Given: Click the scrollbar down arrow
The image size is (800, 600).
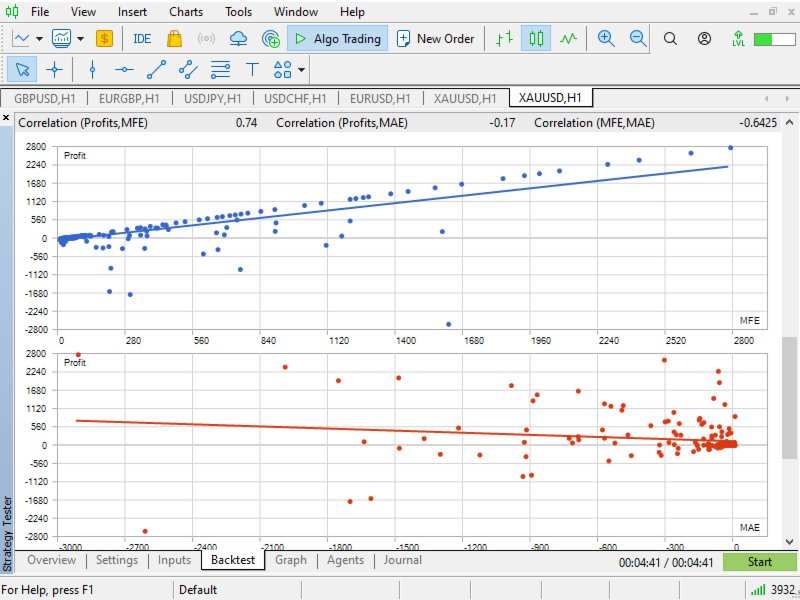Looking at the screenshot, I should tap(789, 541).
